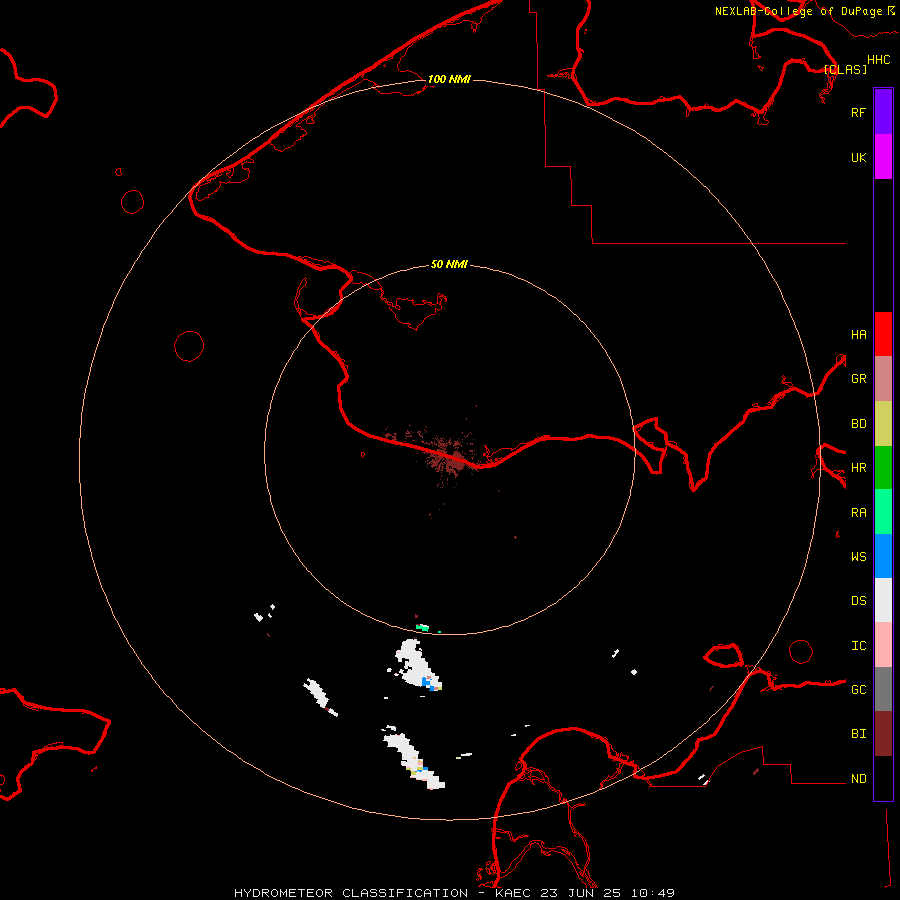Click the "HA" legend label
The height and width of the screenshot is (900, 900).
pos(858,334)
